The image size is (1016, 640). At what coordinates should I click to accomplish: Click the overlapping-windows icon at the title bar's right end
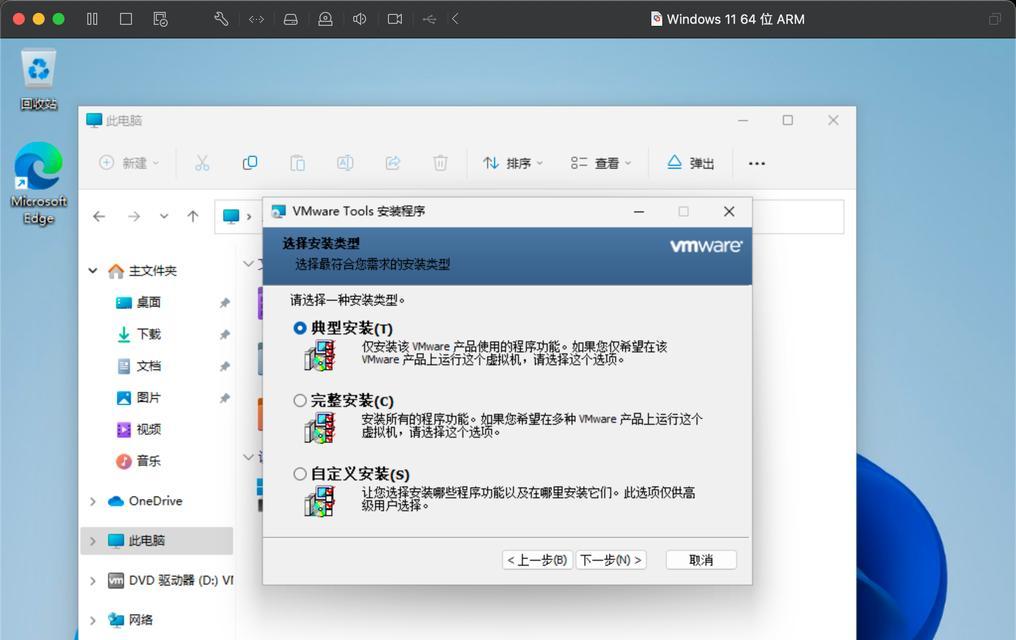(x=995, y=19)
